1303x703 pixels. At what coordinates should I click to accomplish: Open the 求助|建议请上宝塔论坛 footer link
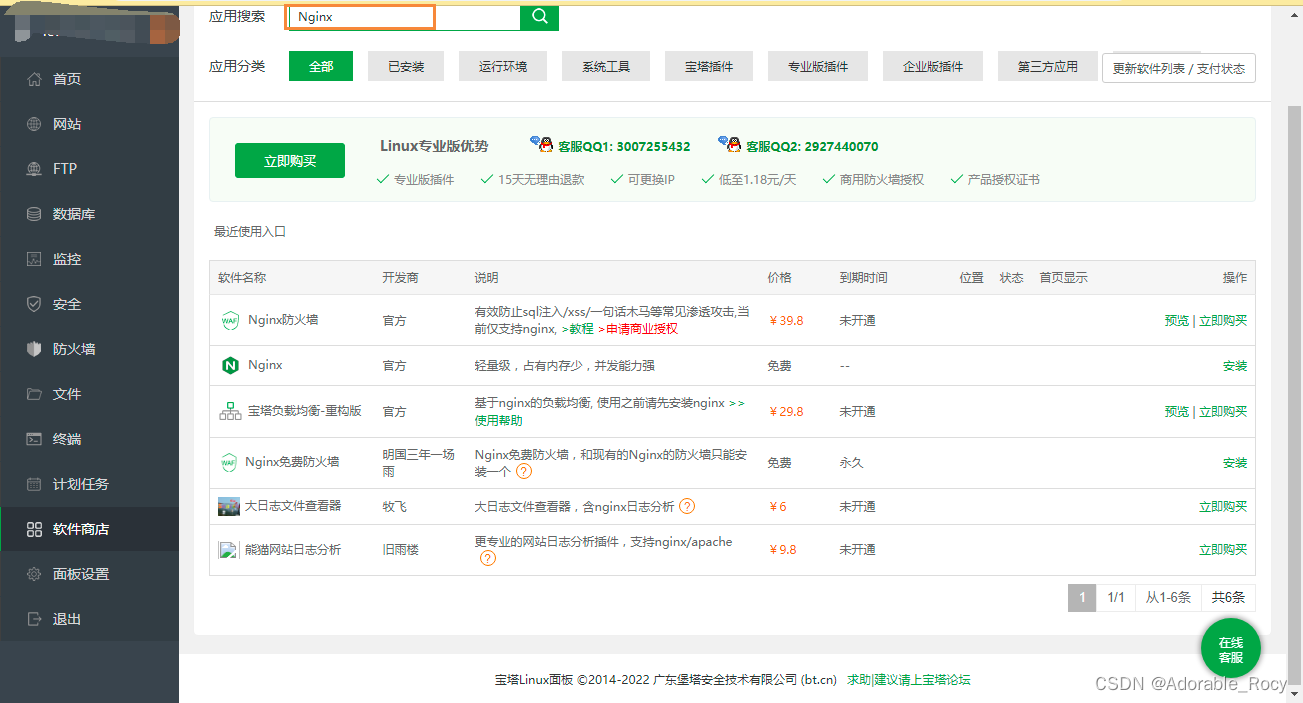click(x=909, y=680)
